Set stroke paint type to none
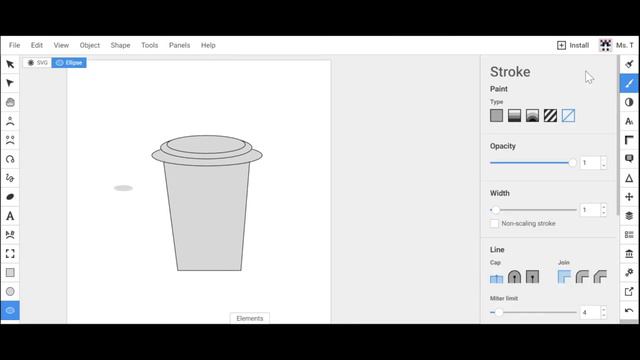This screenshot has height=360, width=640. point(568,116)
